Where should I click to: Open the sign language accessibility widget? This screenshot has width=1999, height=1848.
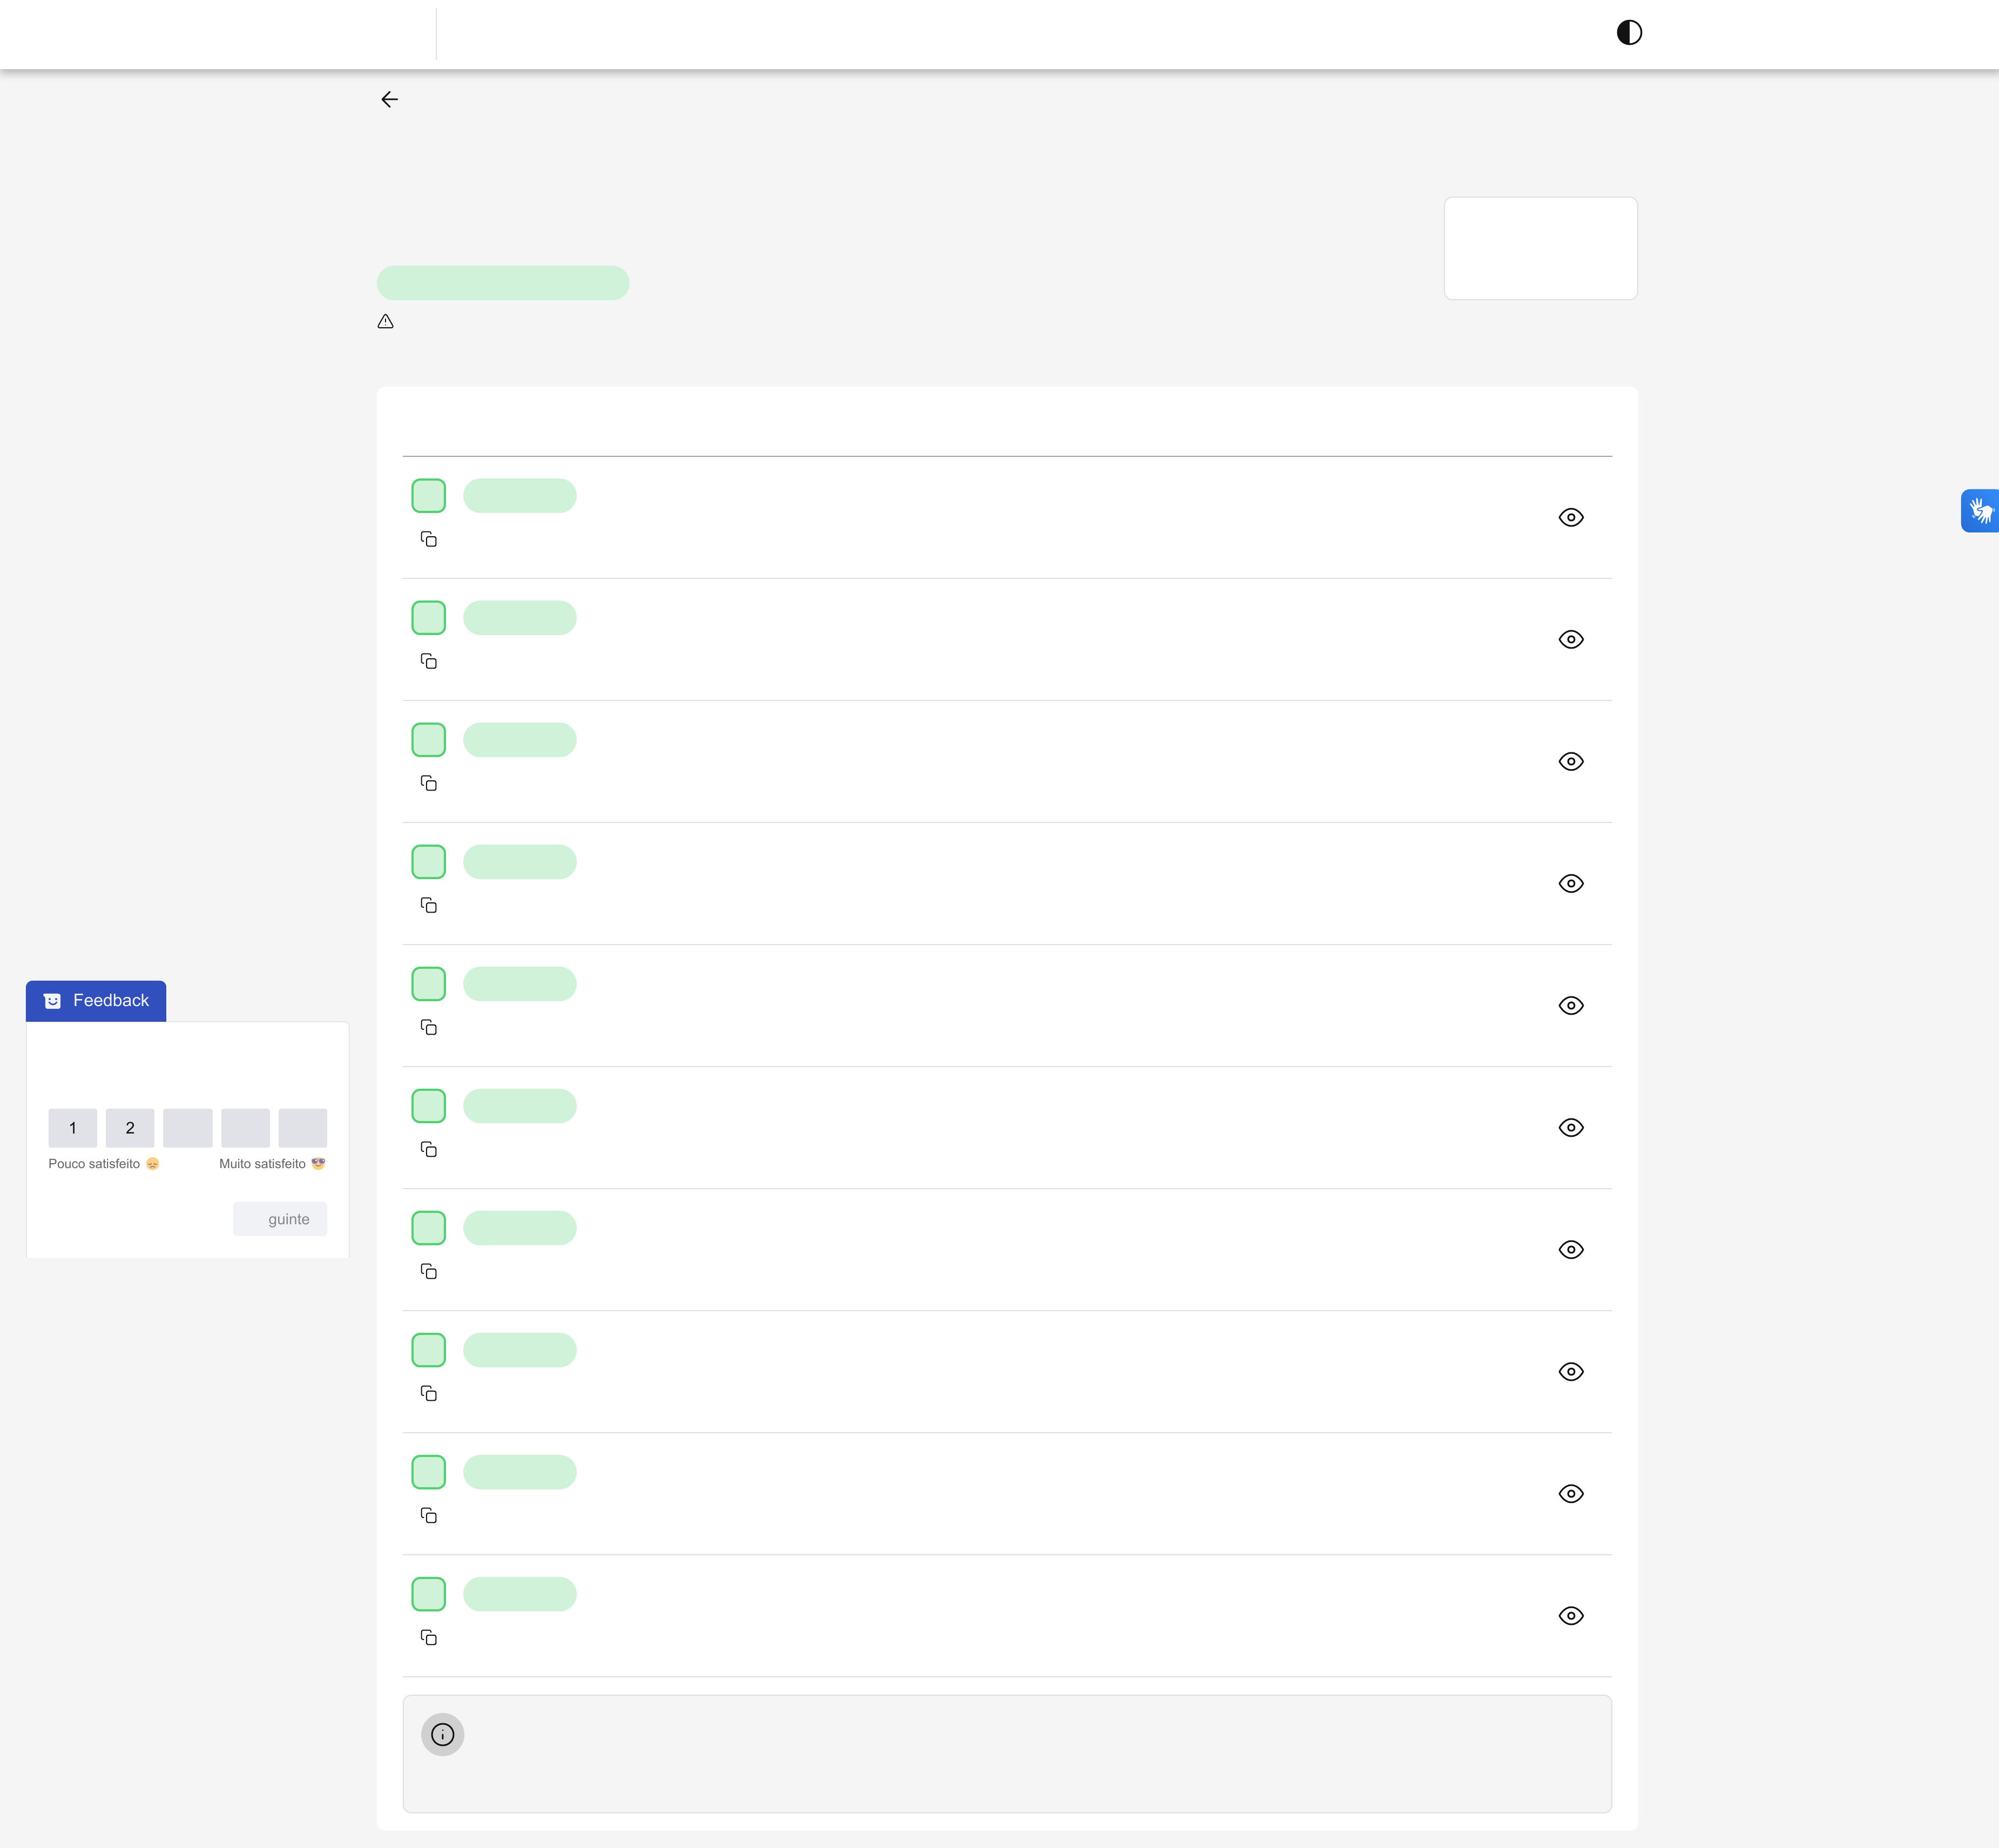click(x=1979, y=511)
